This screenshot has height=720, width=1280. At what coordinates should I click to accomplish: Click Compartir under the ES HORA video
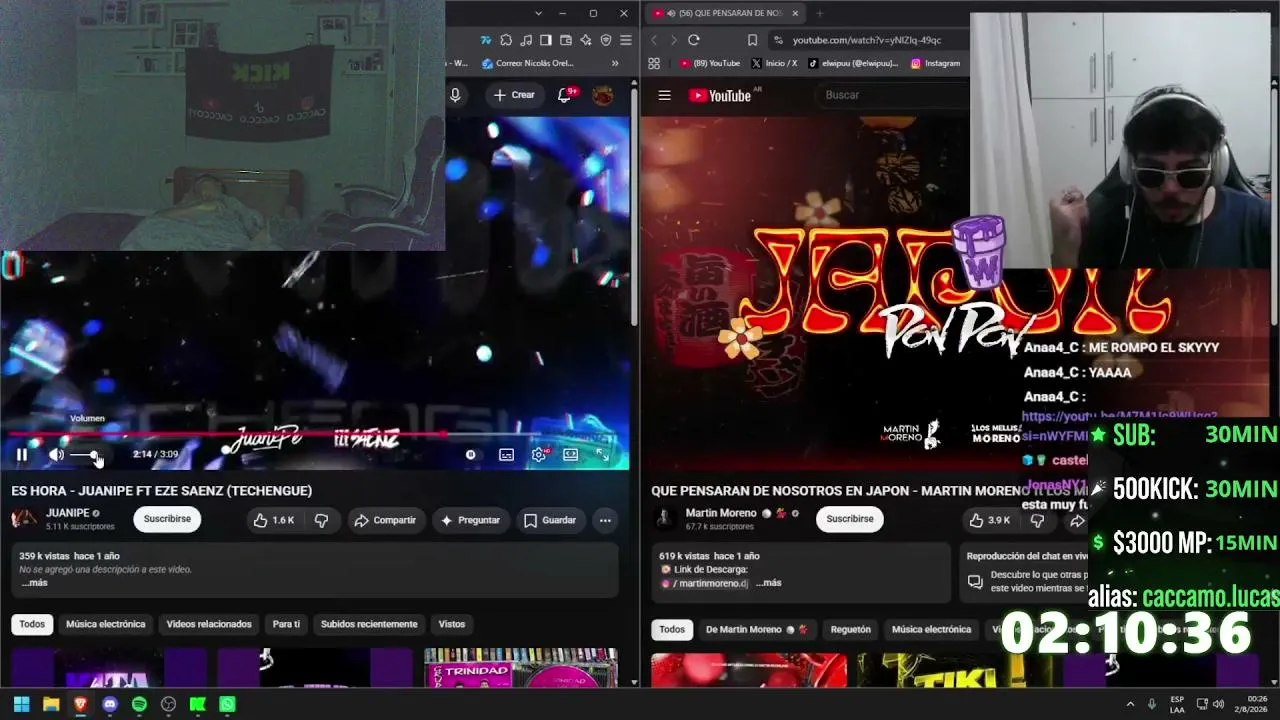click(386, 520)
